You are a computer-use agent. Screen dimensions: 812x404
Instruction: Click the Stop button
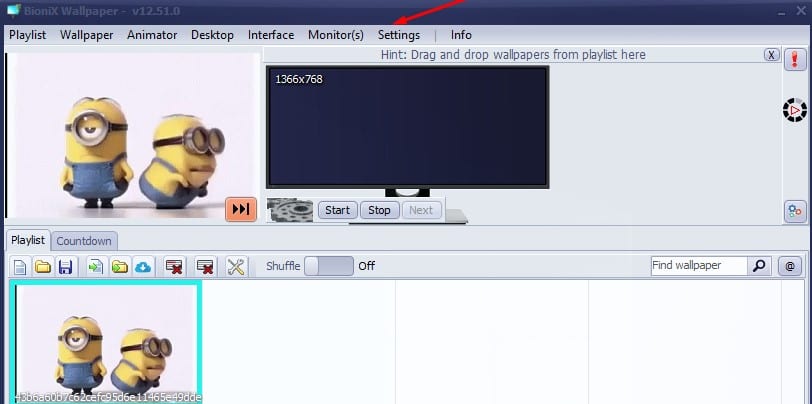[379, 210]
